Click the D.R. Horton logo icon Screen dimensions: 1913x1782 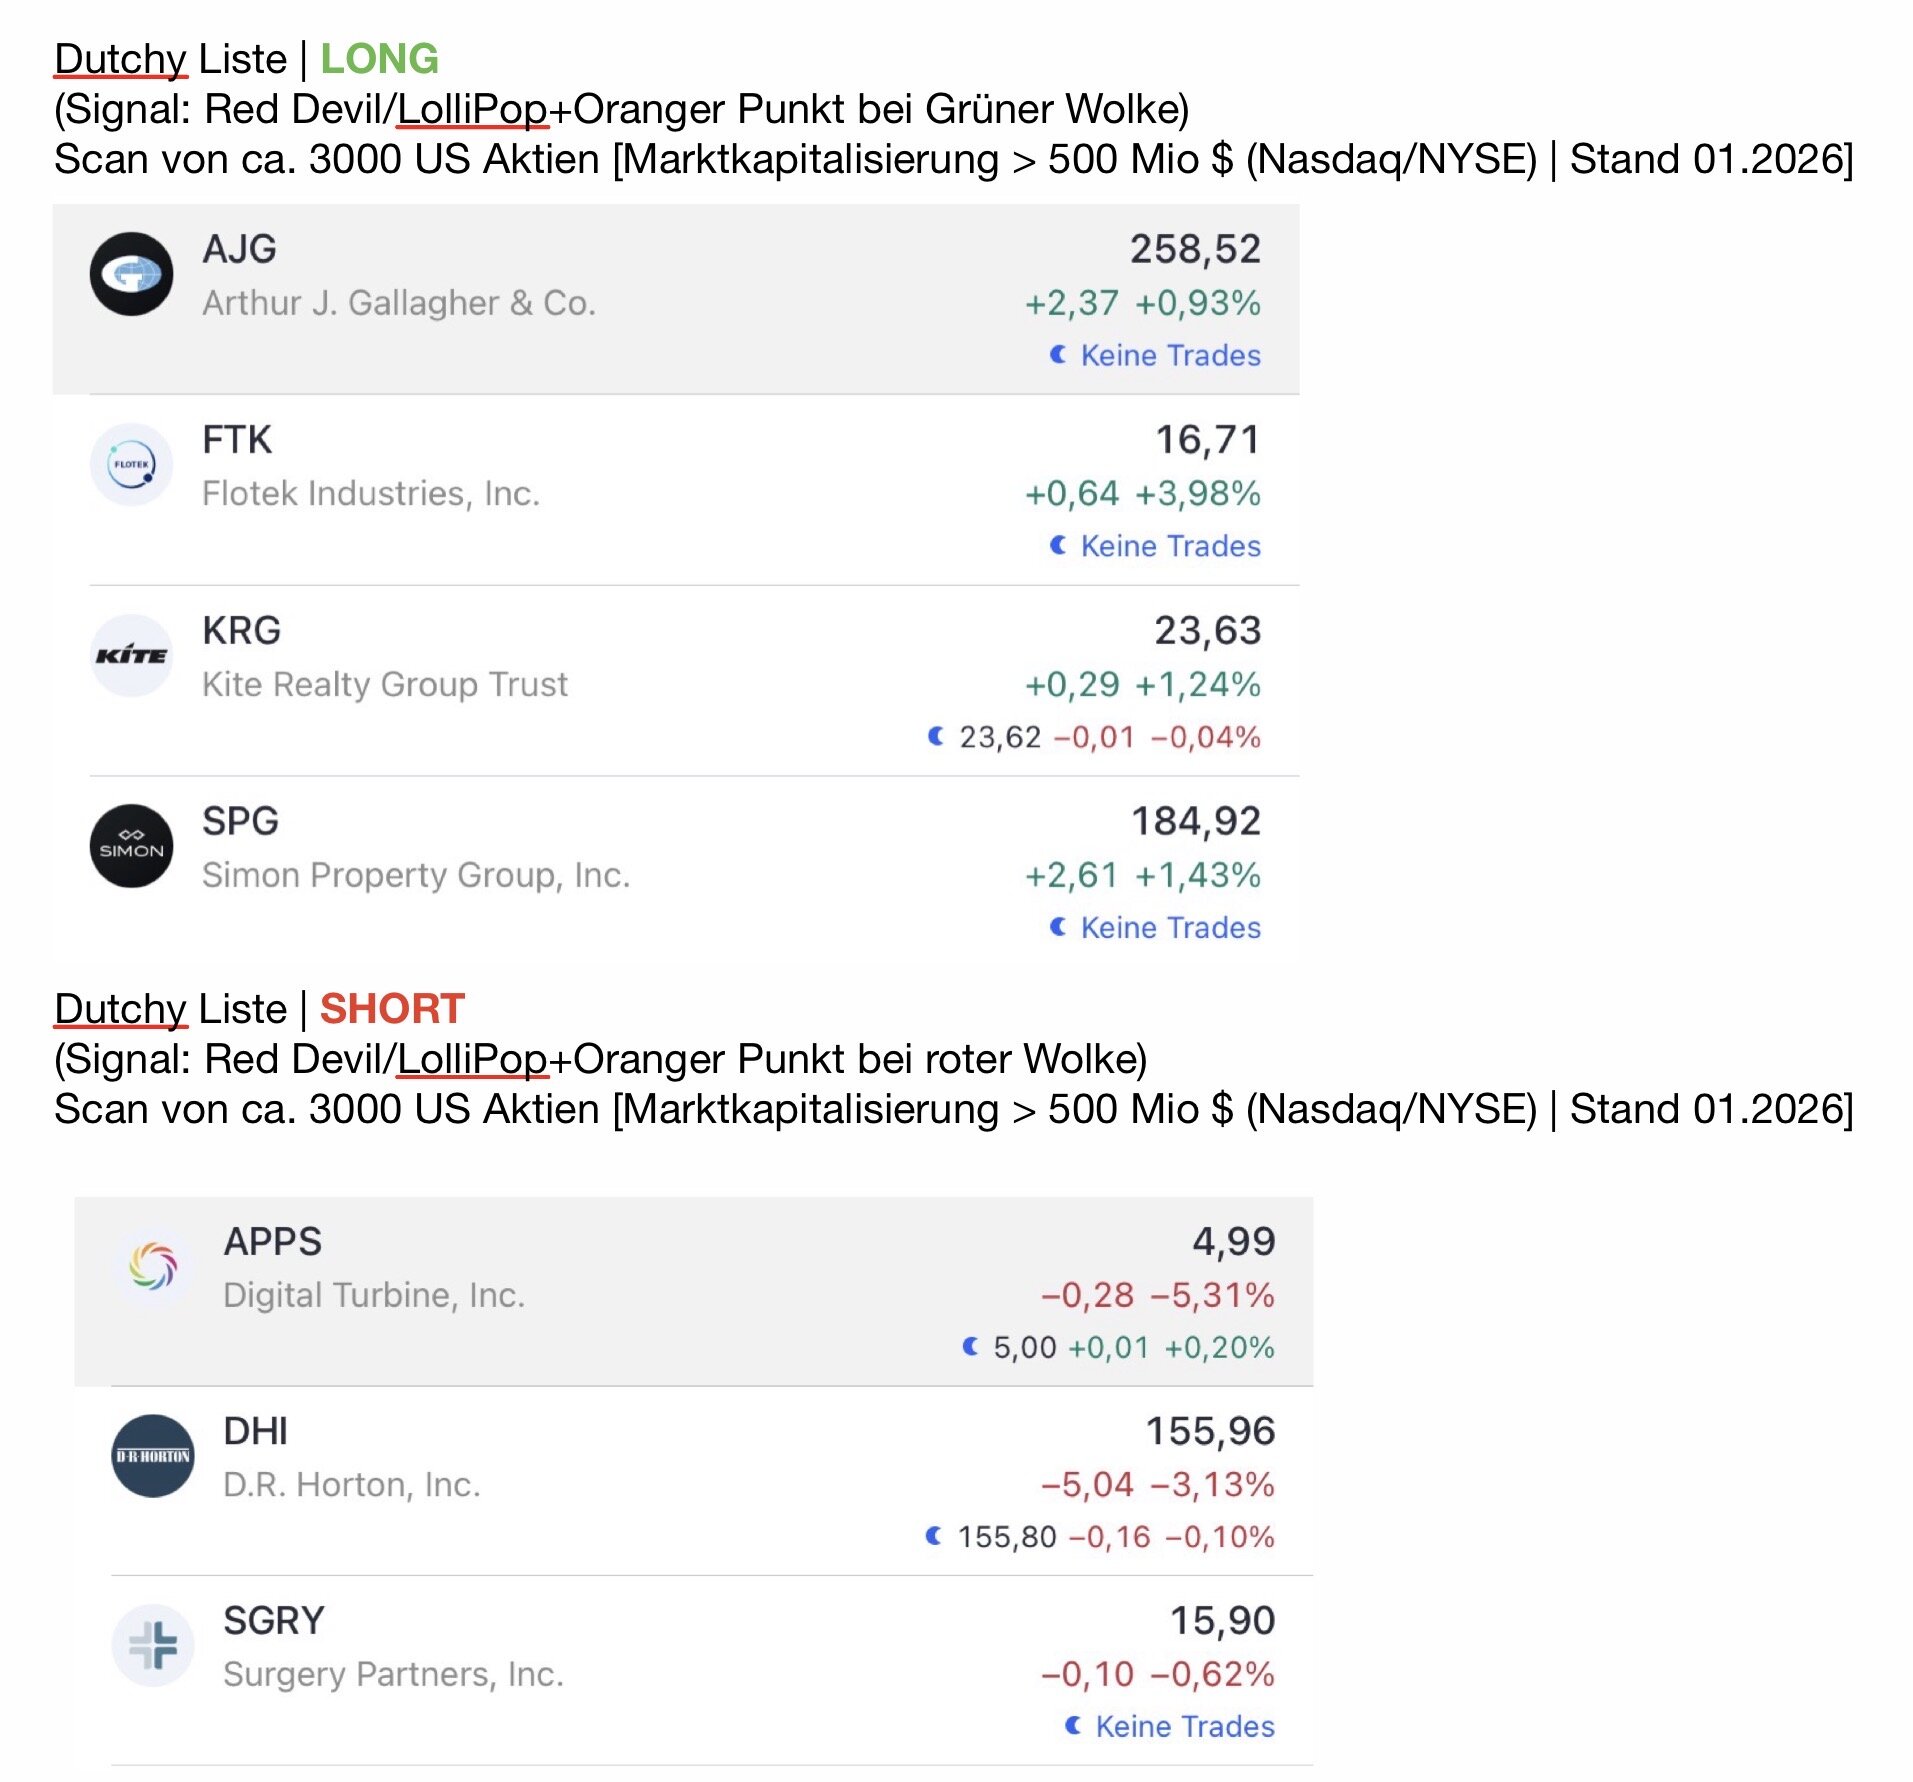153,1456
